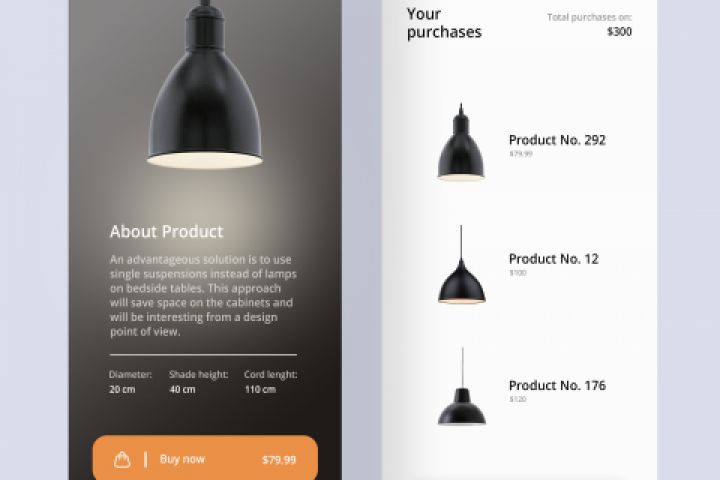
Task: Select the Diameter 20 cm spec
Action: click(x=130, y=382)
